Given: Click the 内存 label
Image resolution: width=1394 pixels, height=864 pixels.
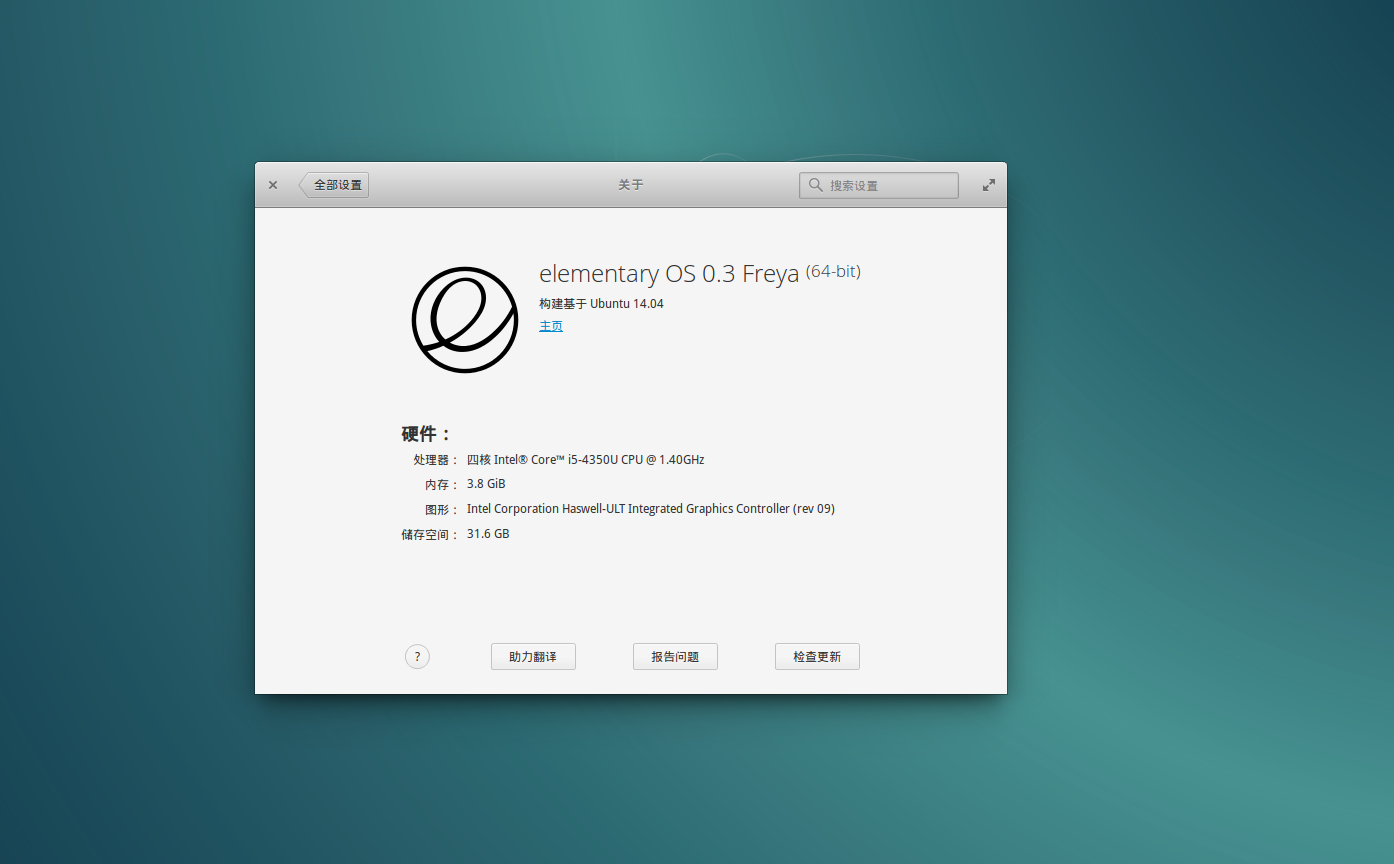Looking at the screenshot, I should [442, 484].
